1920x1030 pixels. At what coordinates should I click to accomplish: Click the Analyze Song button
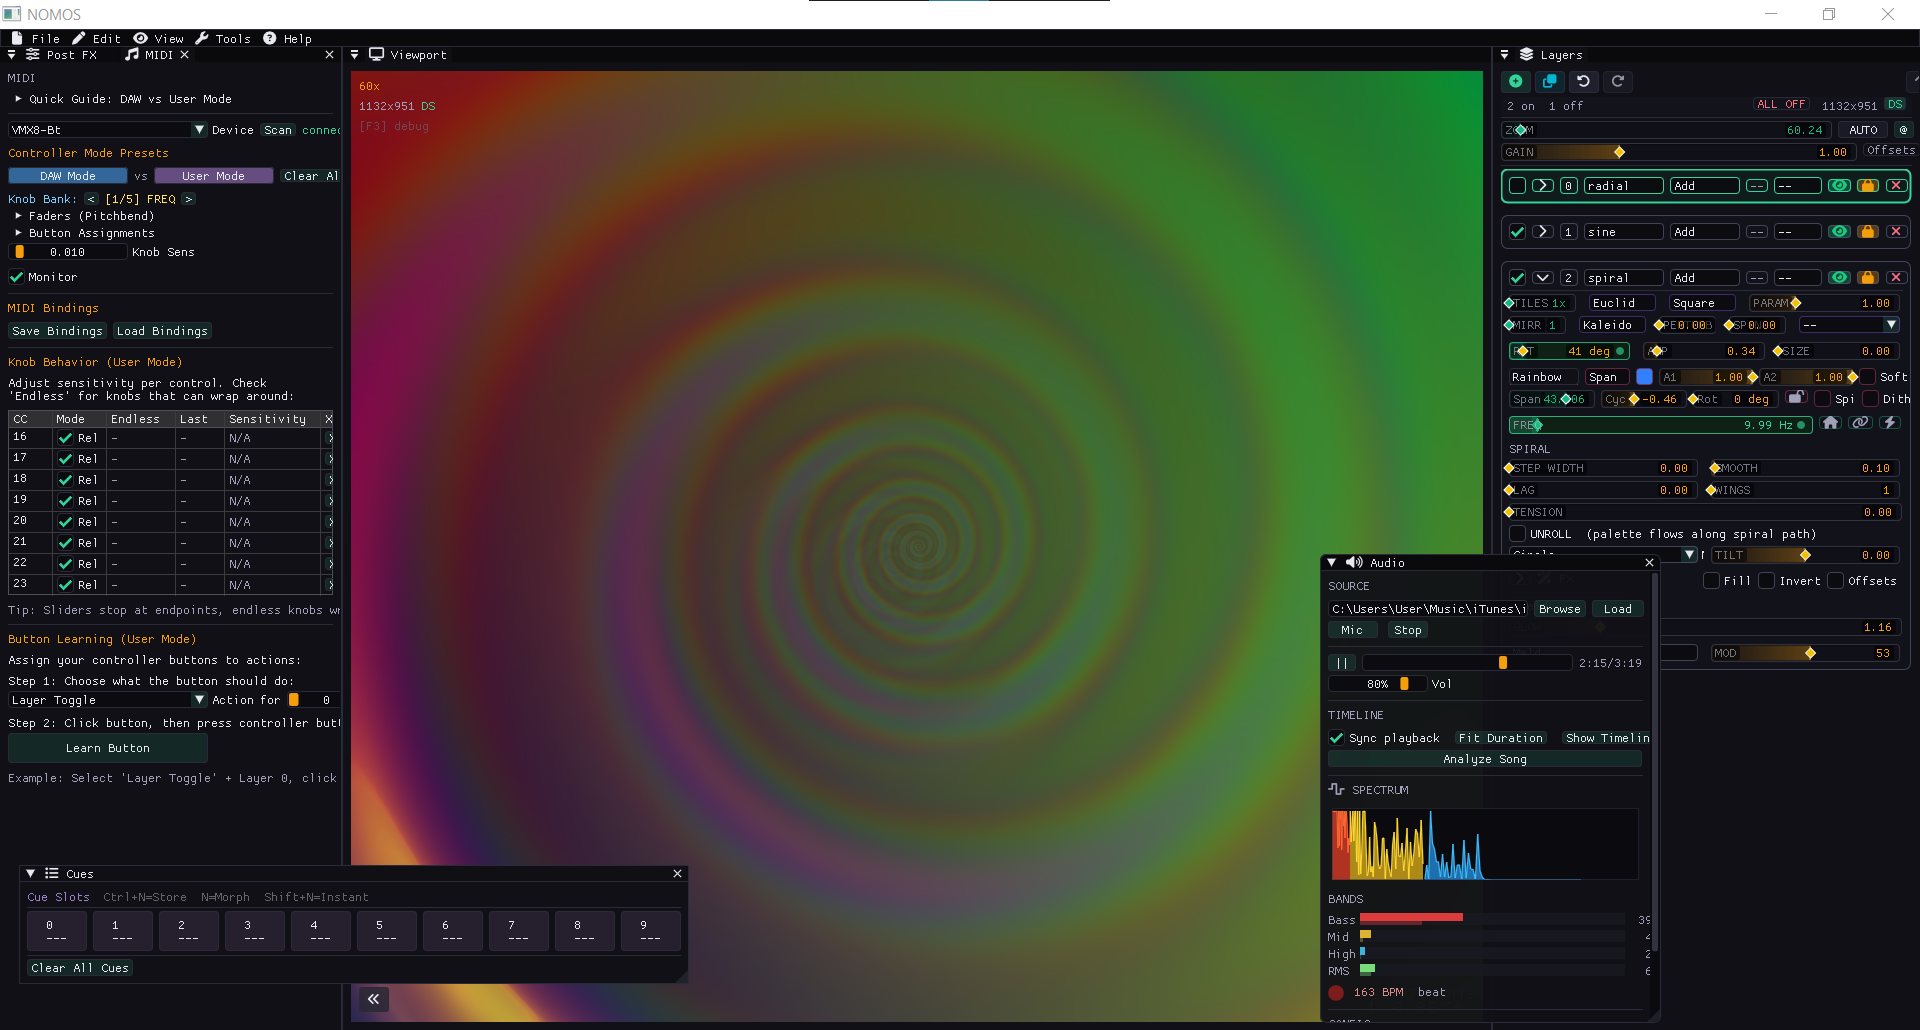pos(1484,758)
